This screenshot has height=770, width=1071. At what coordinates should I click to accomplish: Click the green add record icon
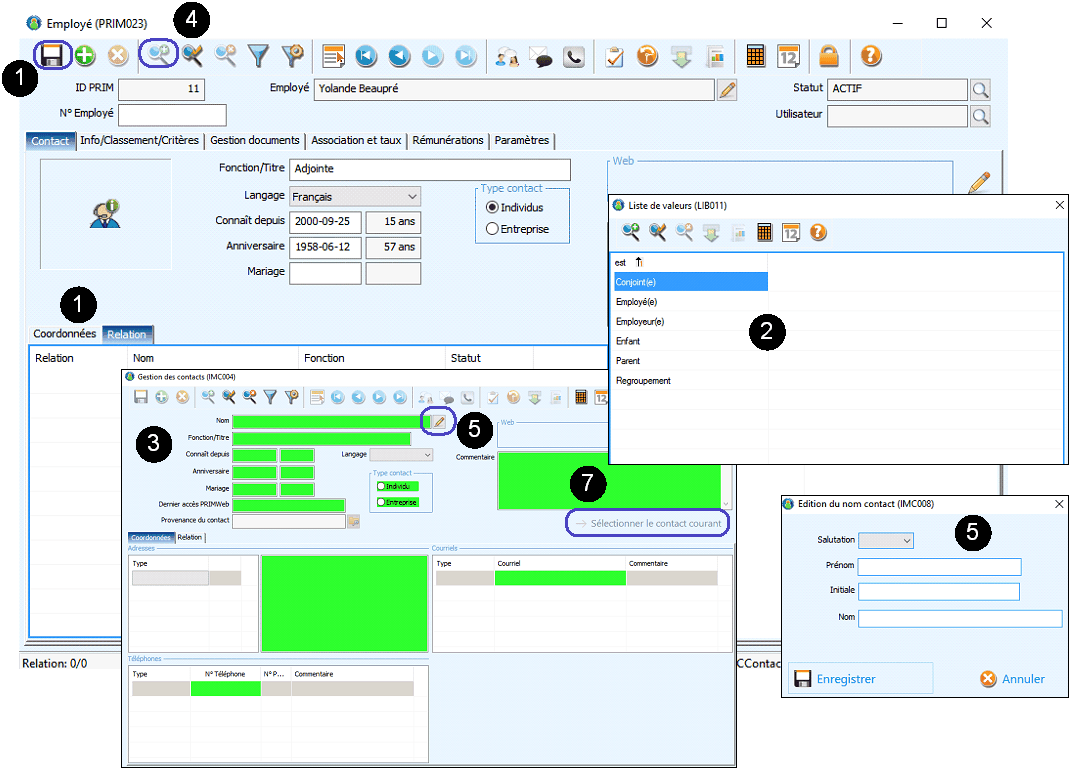click(x=85, y=56)
